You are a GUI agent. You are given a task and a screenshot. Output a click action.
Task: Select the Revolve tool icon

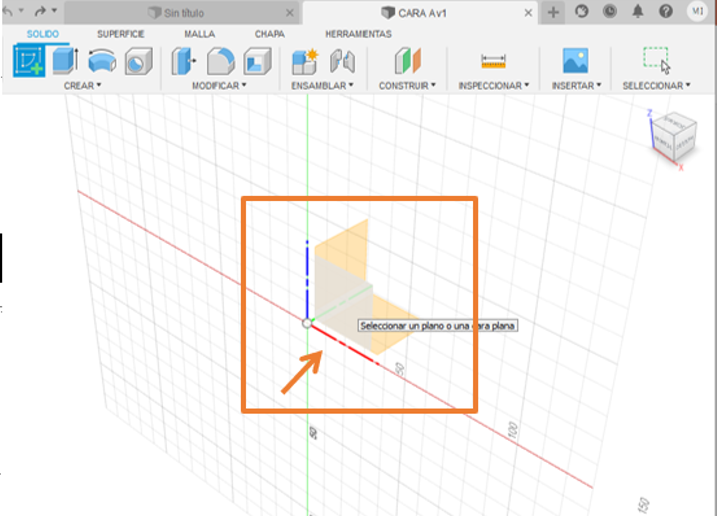[102, 61]
